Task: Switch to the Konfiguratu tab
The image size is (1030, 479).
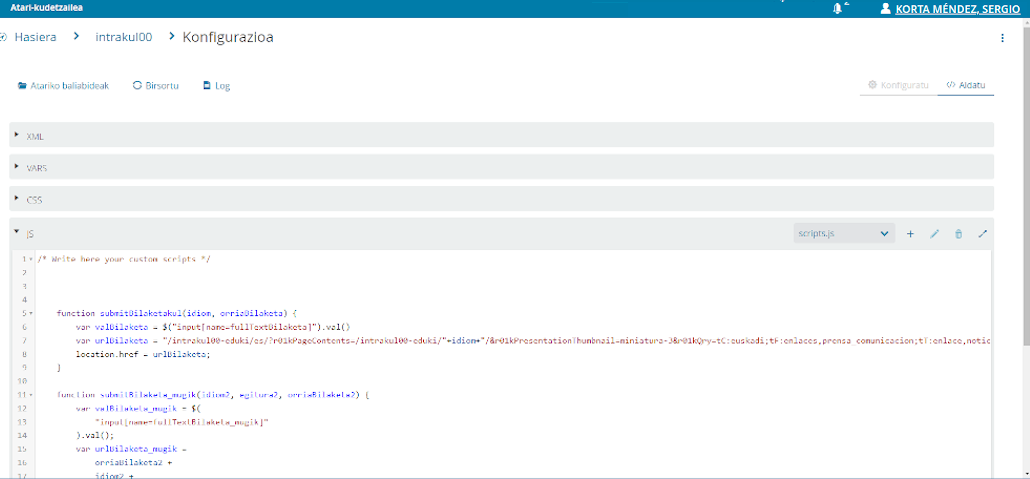Action: (898, 86)
